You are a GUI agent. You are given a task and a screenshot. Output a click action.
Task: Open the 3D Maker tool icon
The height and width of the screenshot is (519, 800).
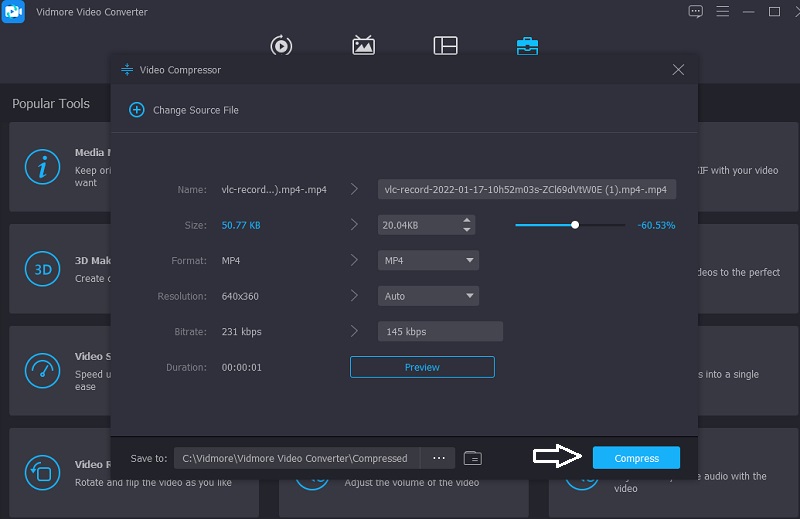click(42, 270)
